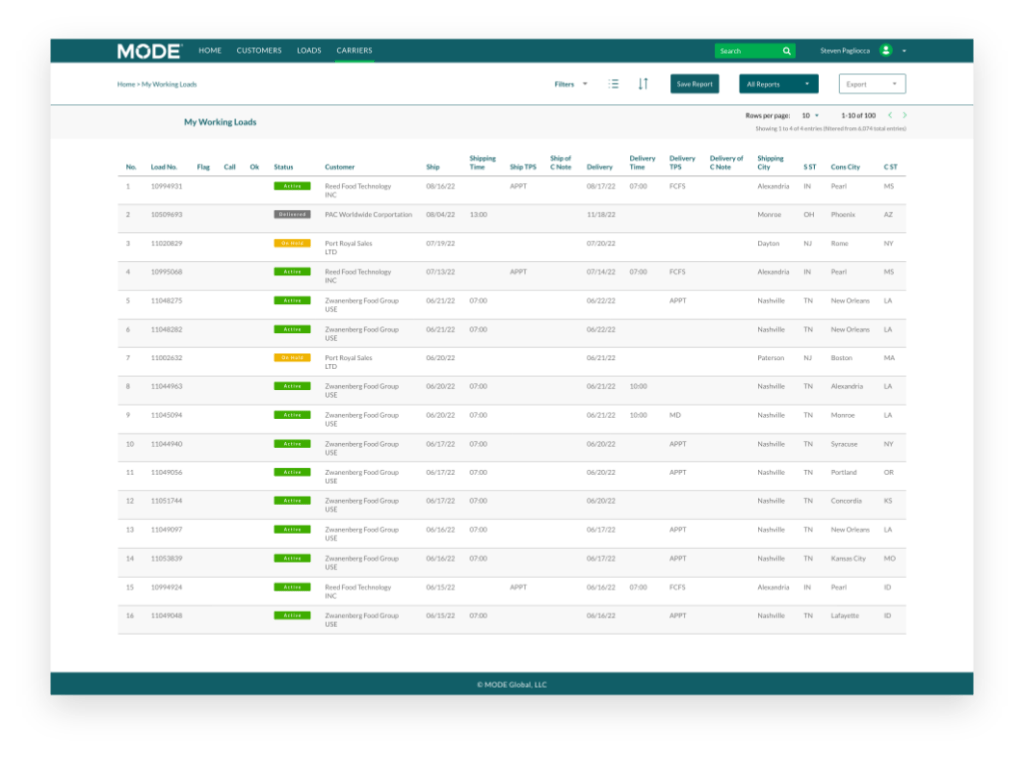Open the Export dropdown
This screenshot has width=1024, height=757.
coord(872,84)
